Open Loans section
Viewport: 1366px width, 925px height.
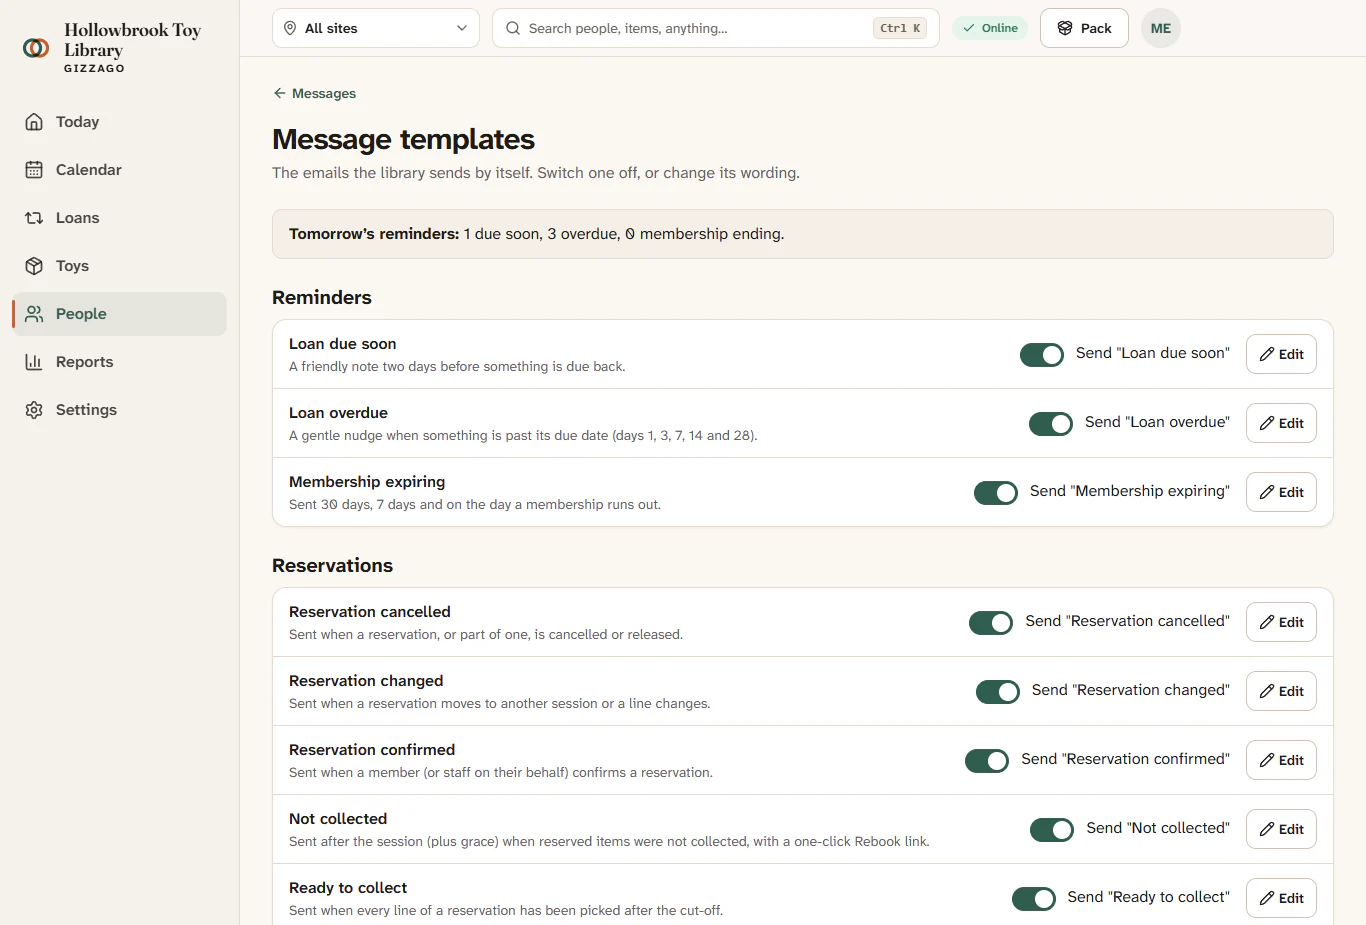(119, 218)
